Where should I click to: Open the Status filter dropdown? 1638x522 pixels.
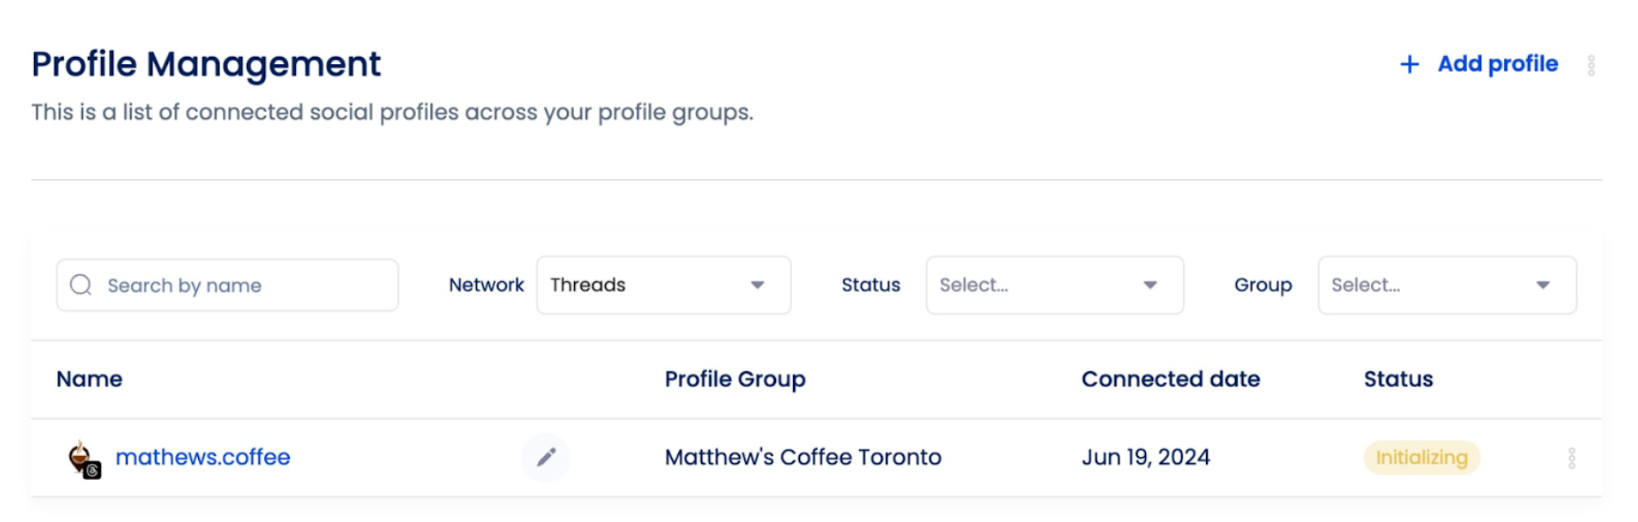(x=1054, y=285)
